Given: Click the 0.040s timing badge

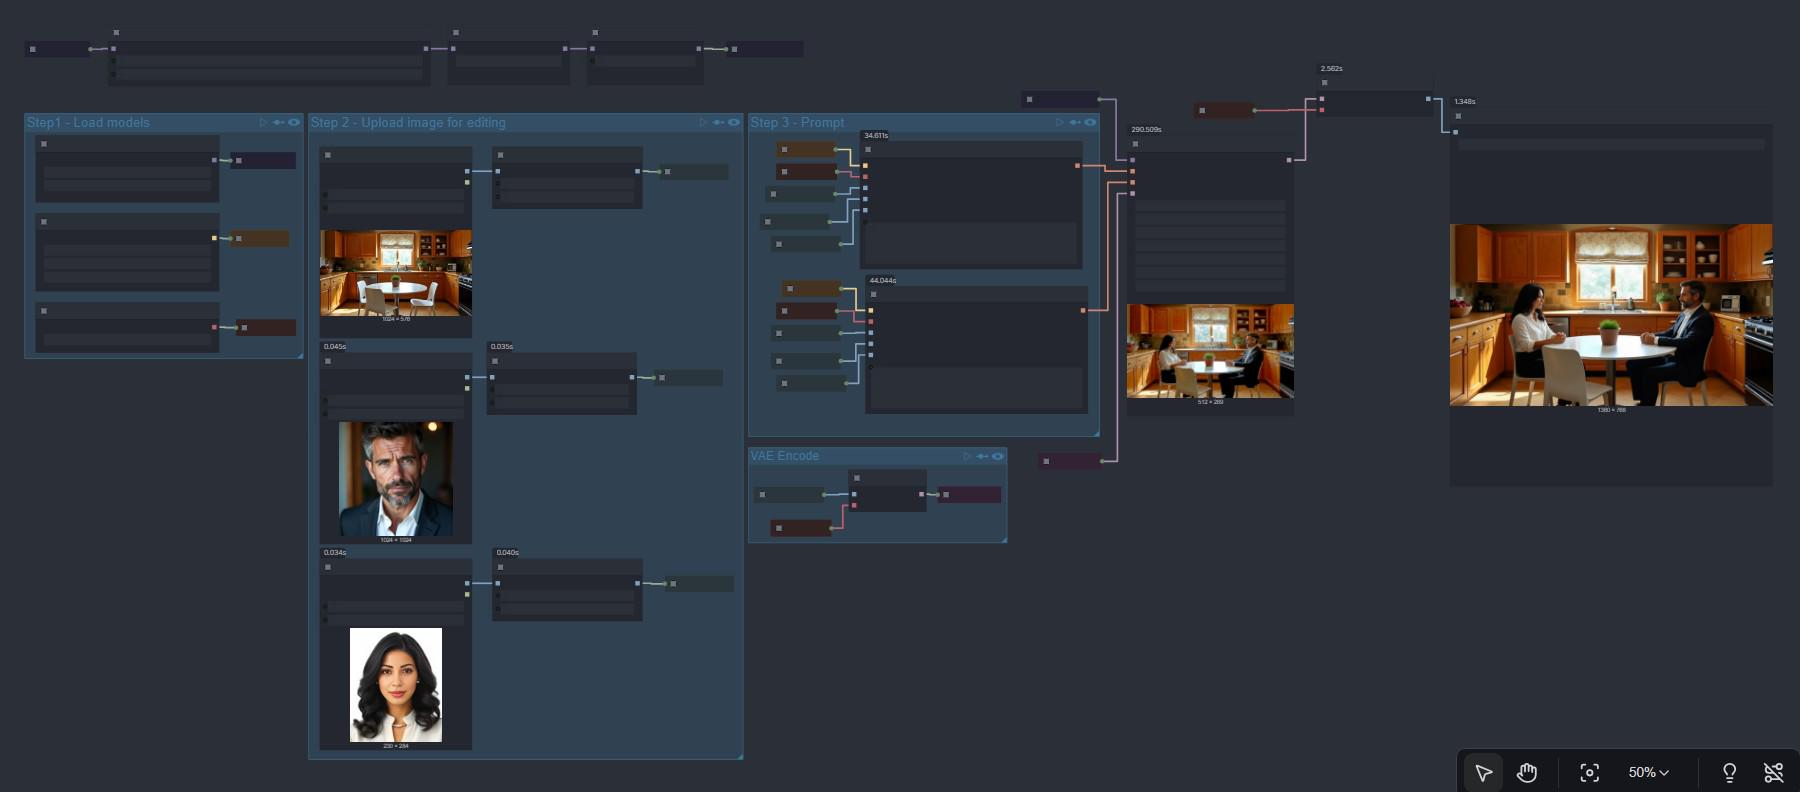Looking at the screenshot, I should coord(508,552).
